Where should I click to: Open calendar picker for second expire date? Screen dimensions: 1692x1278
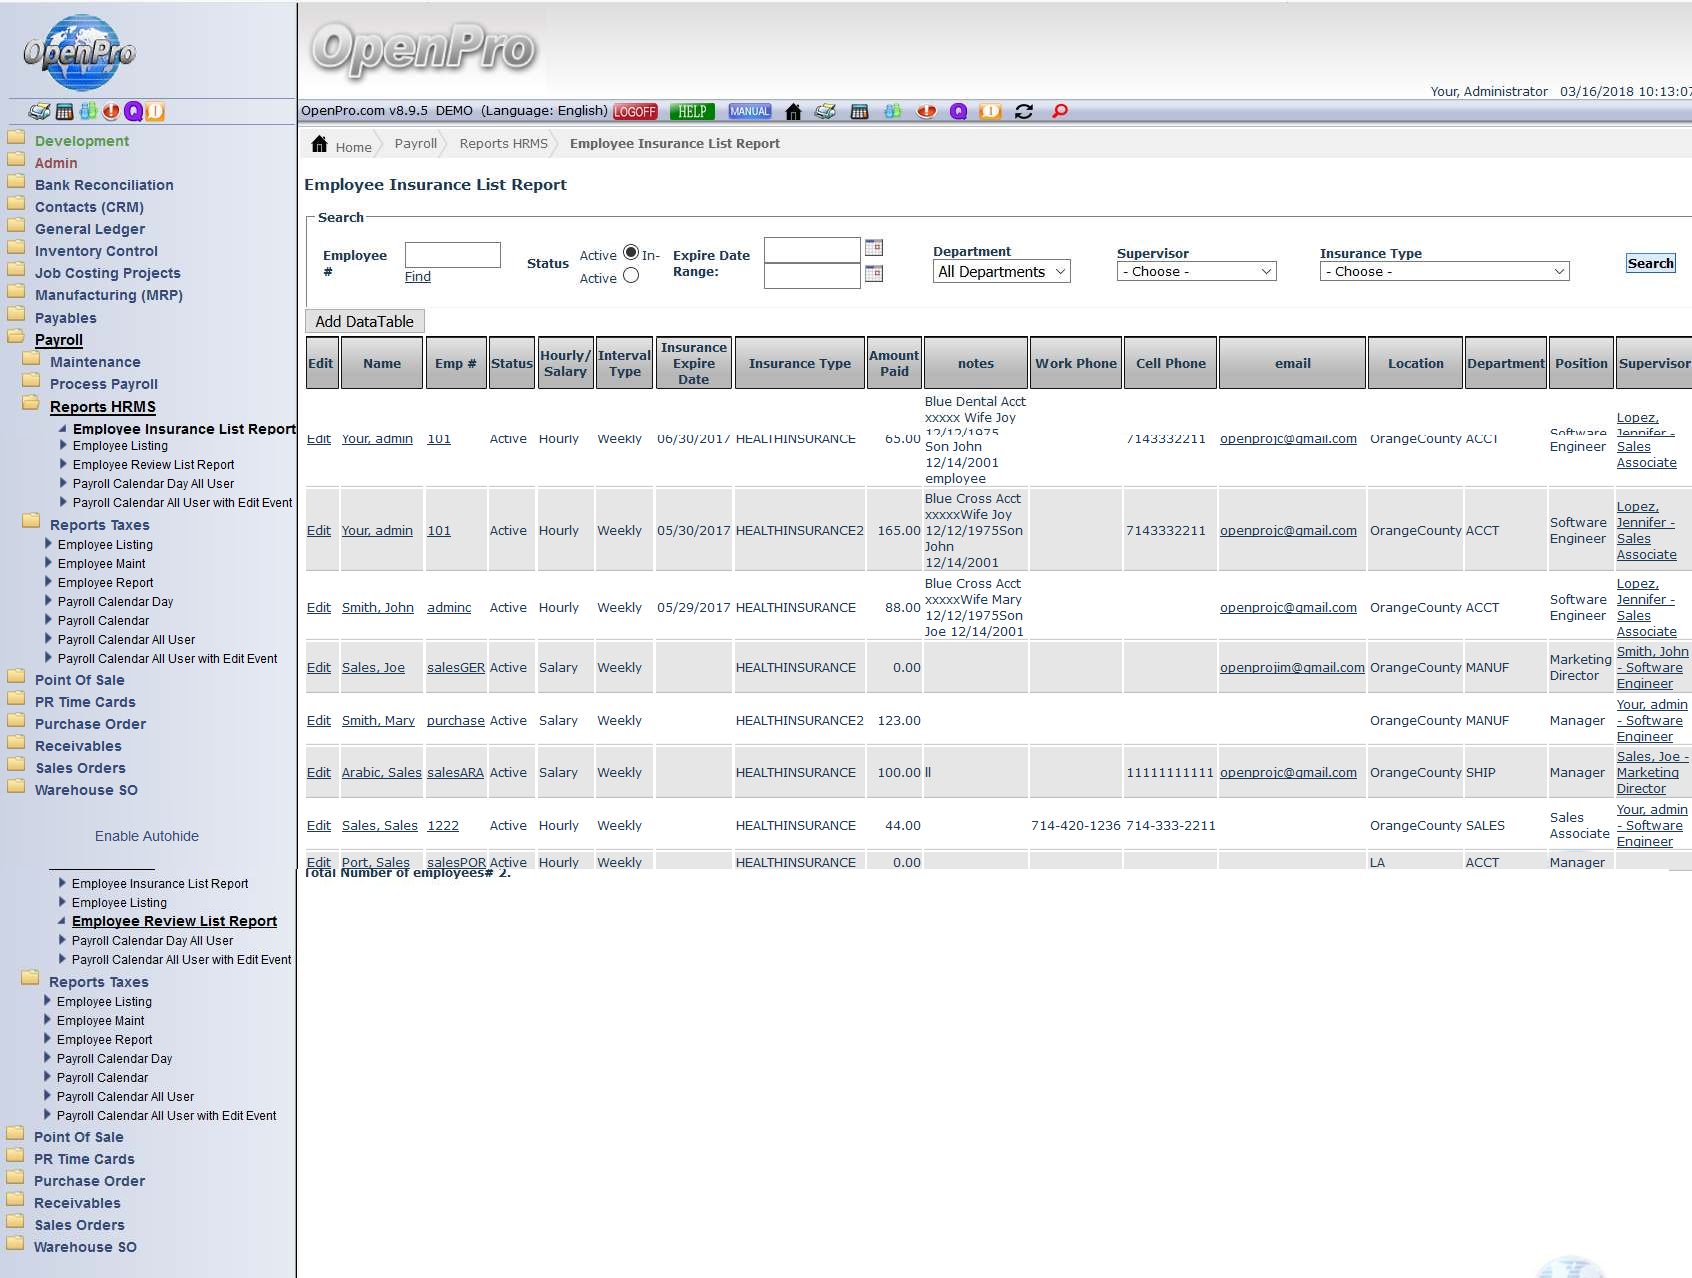(x=874, y=274)
